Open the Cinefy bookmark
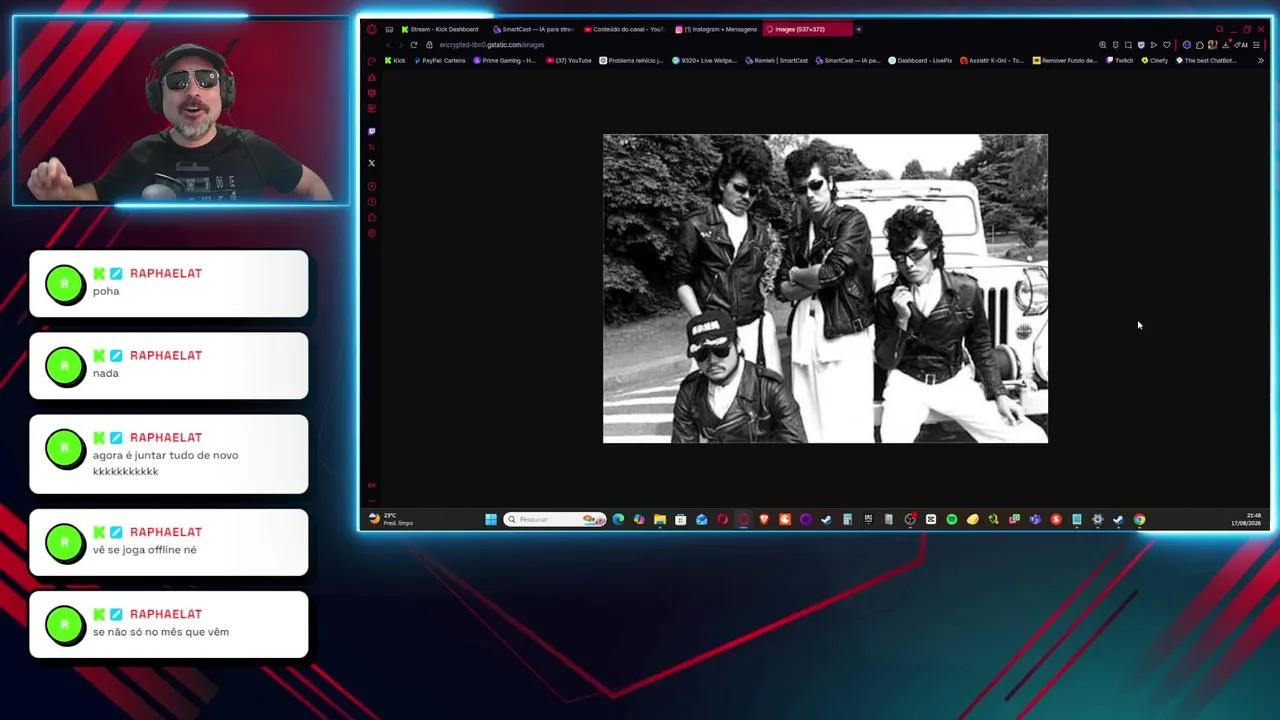The width and height of the screenshot is (1280, 720). [1155, 61]
